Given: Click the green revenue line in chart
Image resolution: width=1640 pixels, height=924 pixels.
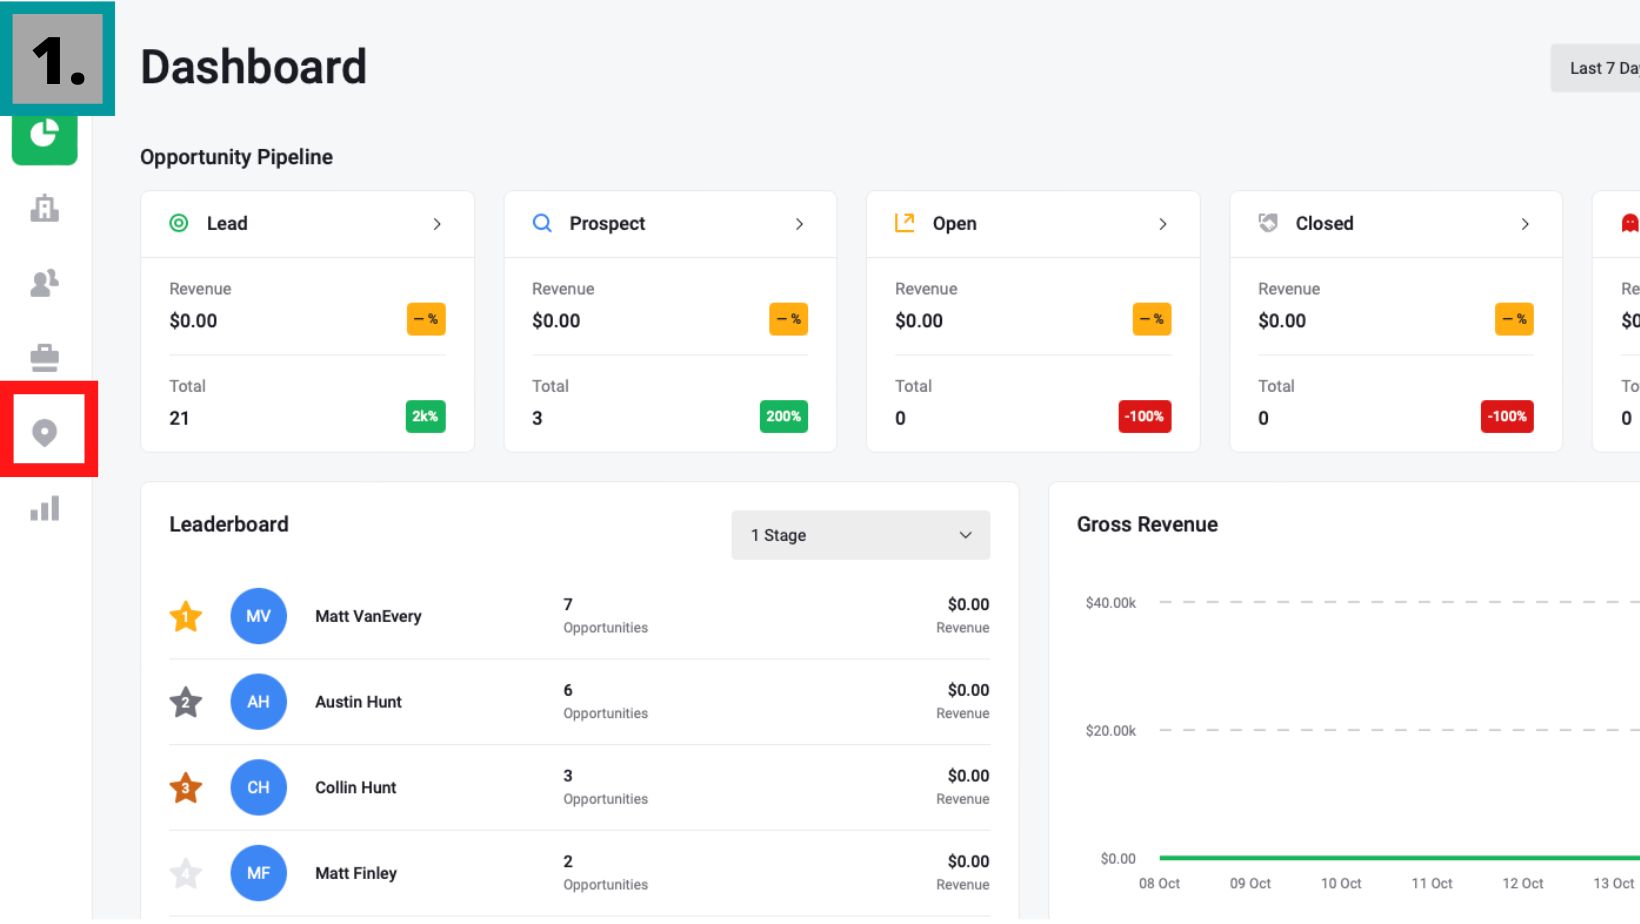Looking at the screenshot, I should click(x=1399, y=858).
